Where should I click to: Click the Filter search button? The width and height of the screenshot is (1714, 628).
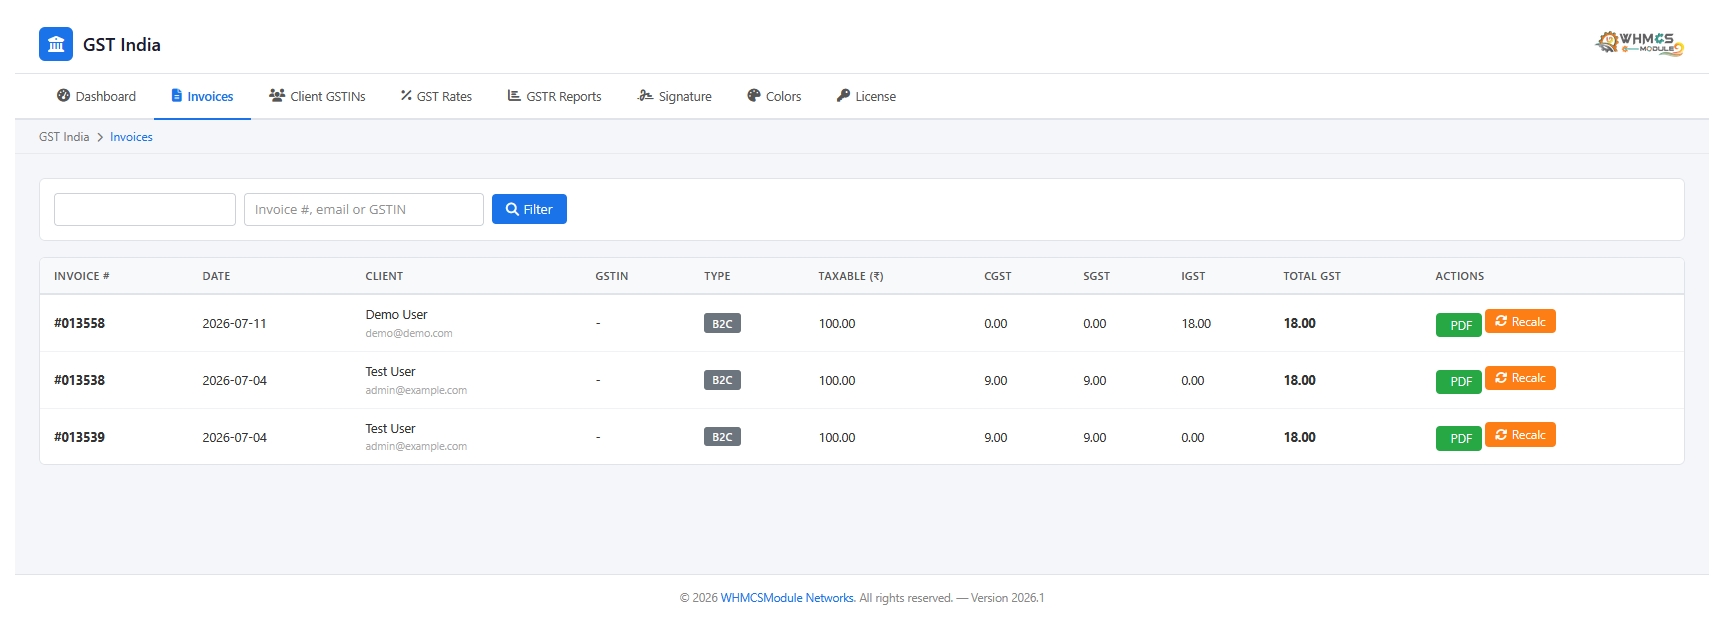[529, 209]
